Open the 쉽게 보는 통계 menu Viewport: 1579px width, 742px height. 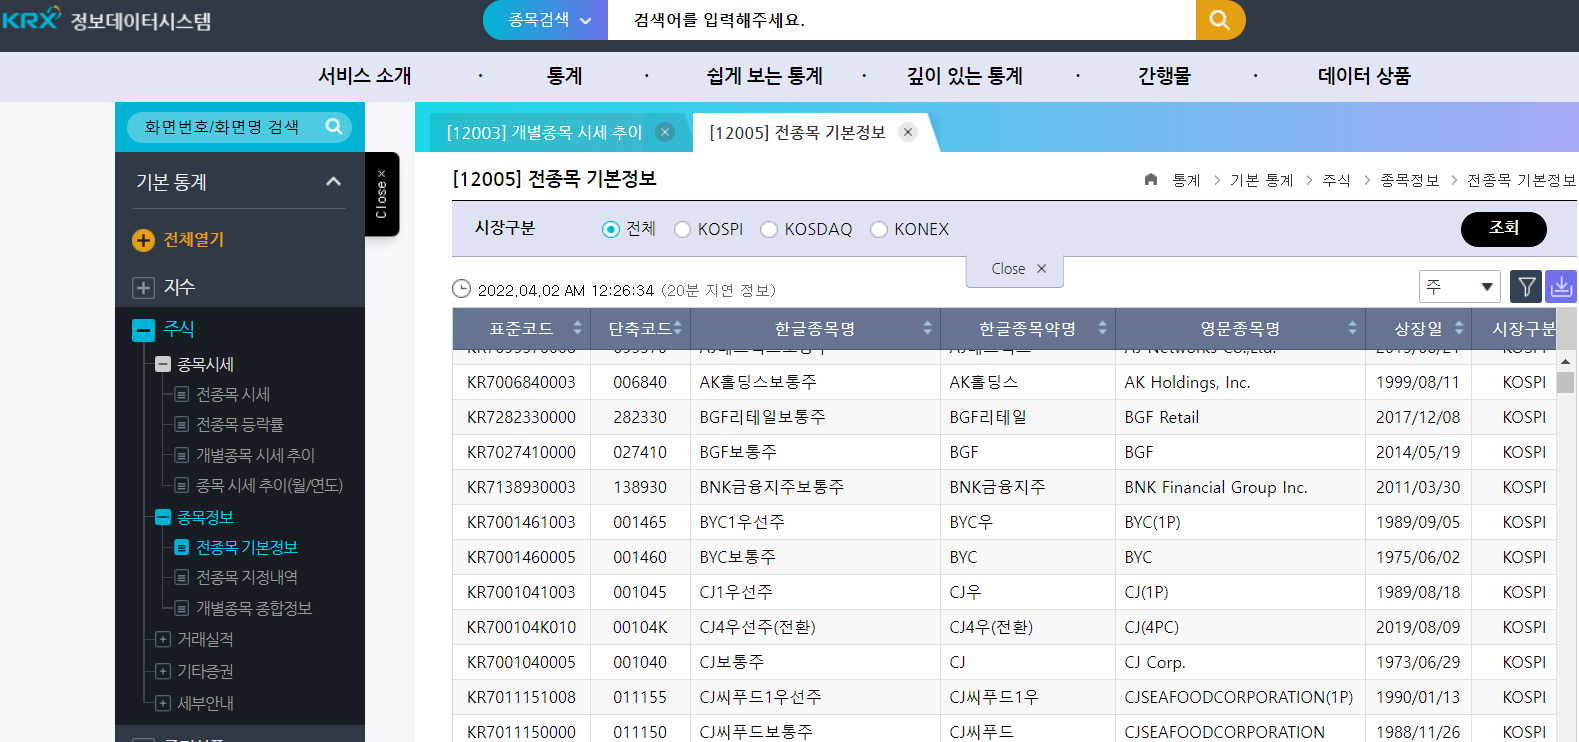pos(765,76)
